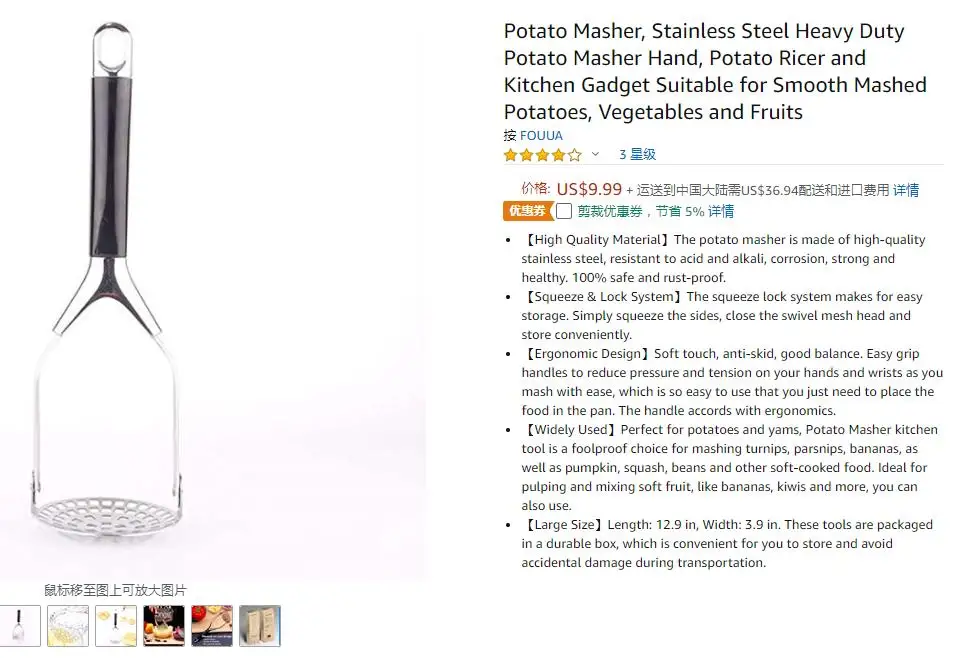Image resolution: width=956 pixels, height=658 pixels.
Task: Click the High Quality Material bullet text
Action: click(723, 258)
